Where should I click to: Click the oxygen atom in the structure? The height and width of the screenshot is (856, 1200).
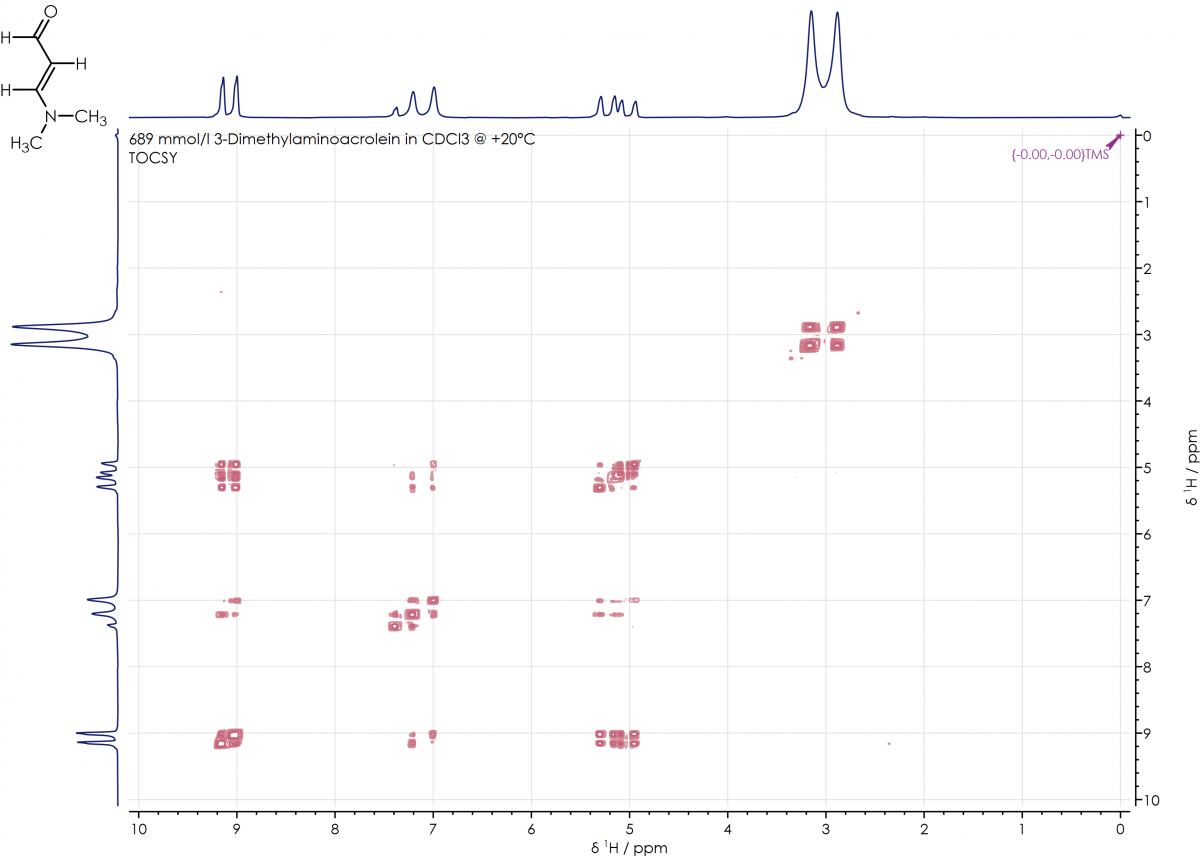click(x=51, y=11)
